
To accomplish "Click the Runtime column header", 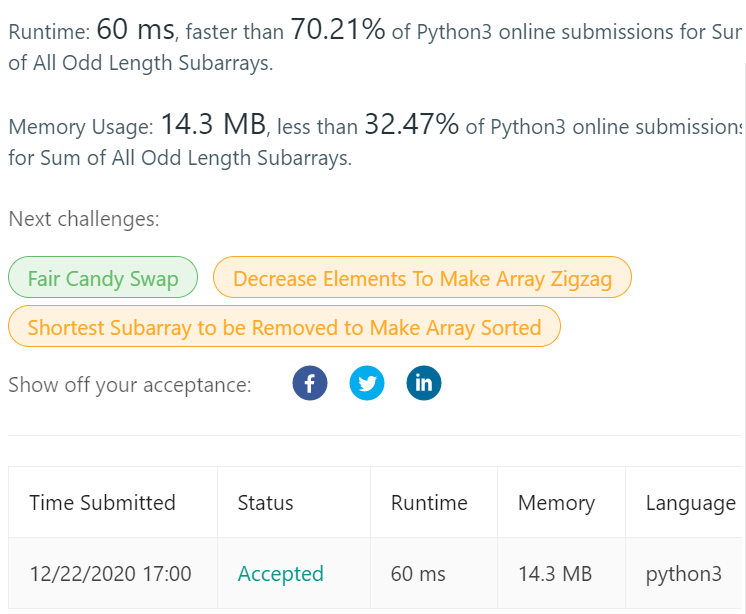I will pyautogui.click(x=429, y=503).
